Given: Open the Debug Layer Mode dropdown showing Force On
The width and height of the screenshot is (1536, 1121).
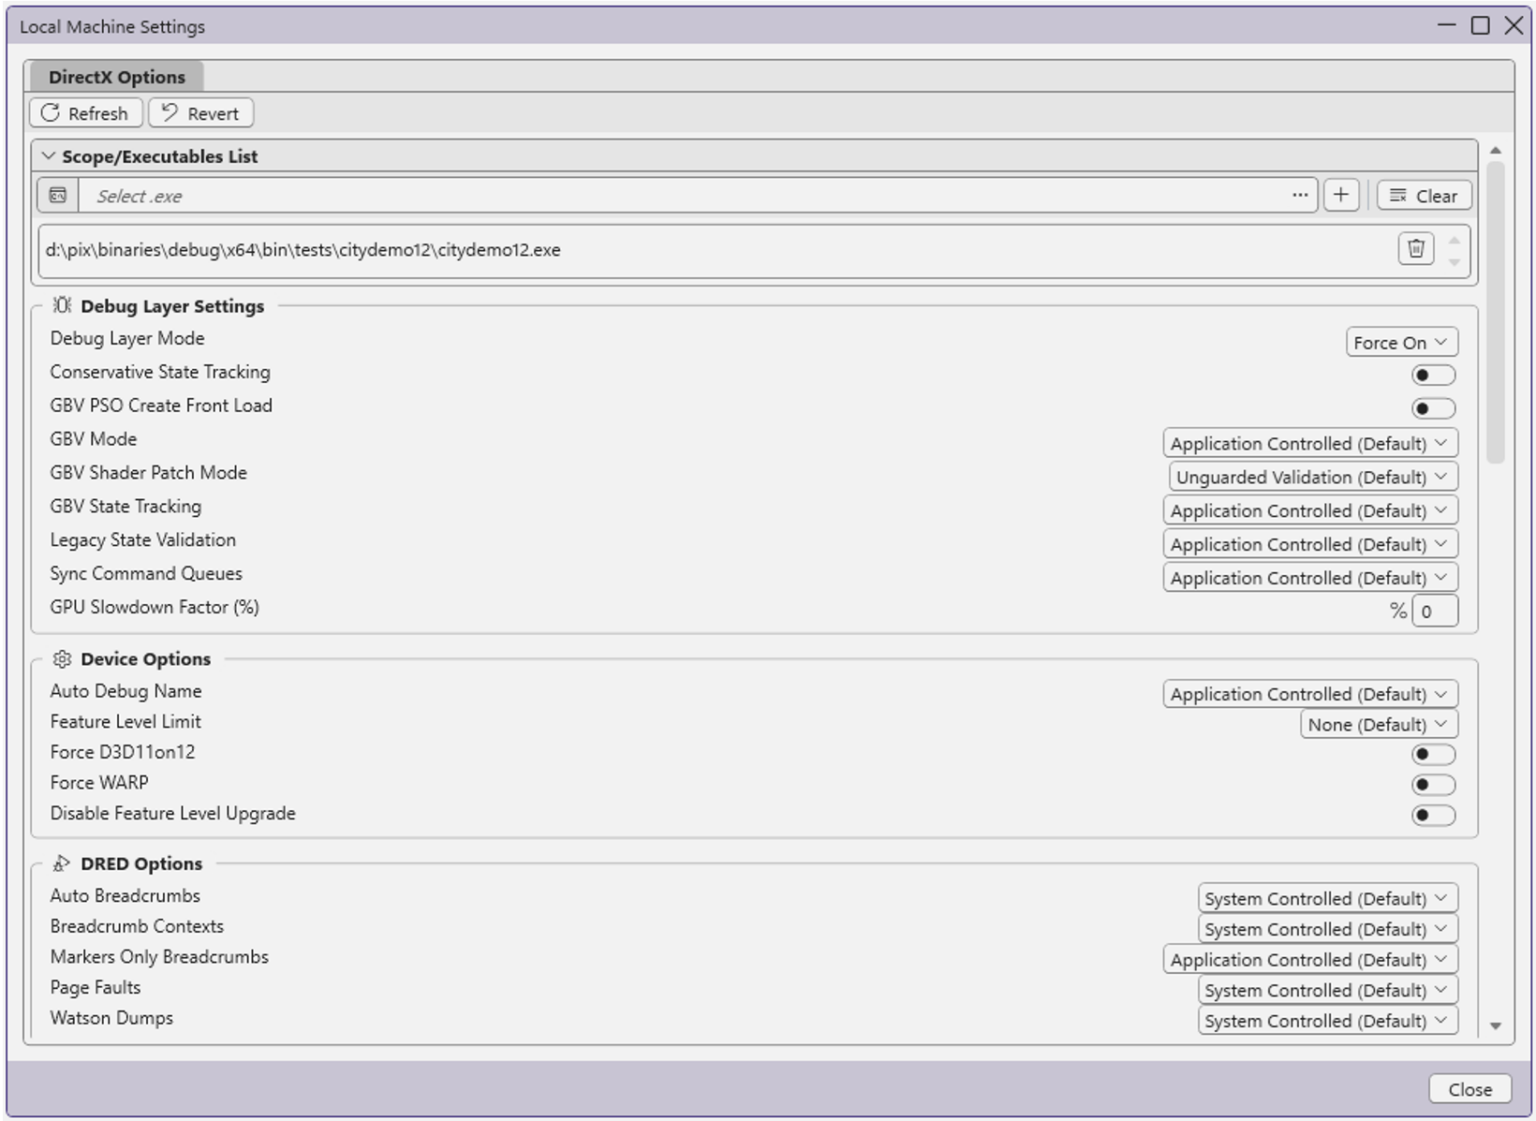Looking at the screenshot, I should (x=1400, y=342).
